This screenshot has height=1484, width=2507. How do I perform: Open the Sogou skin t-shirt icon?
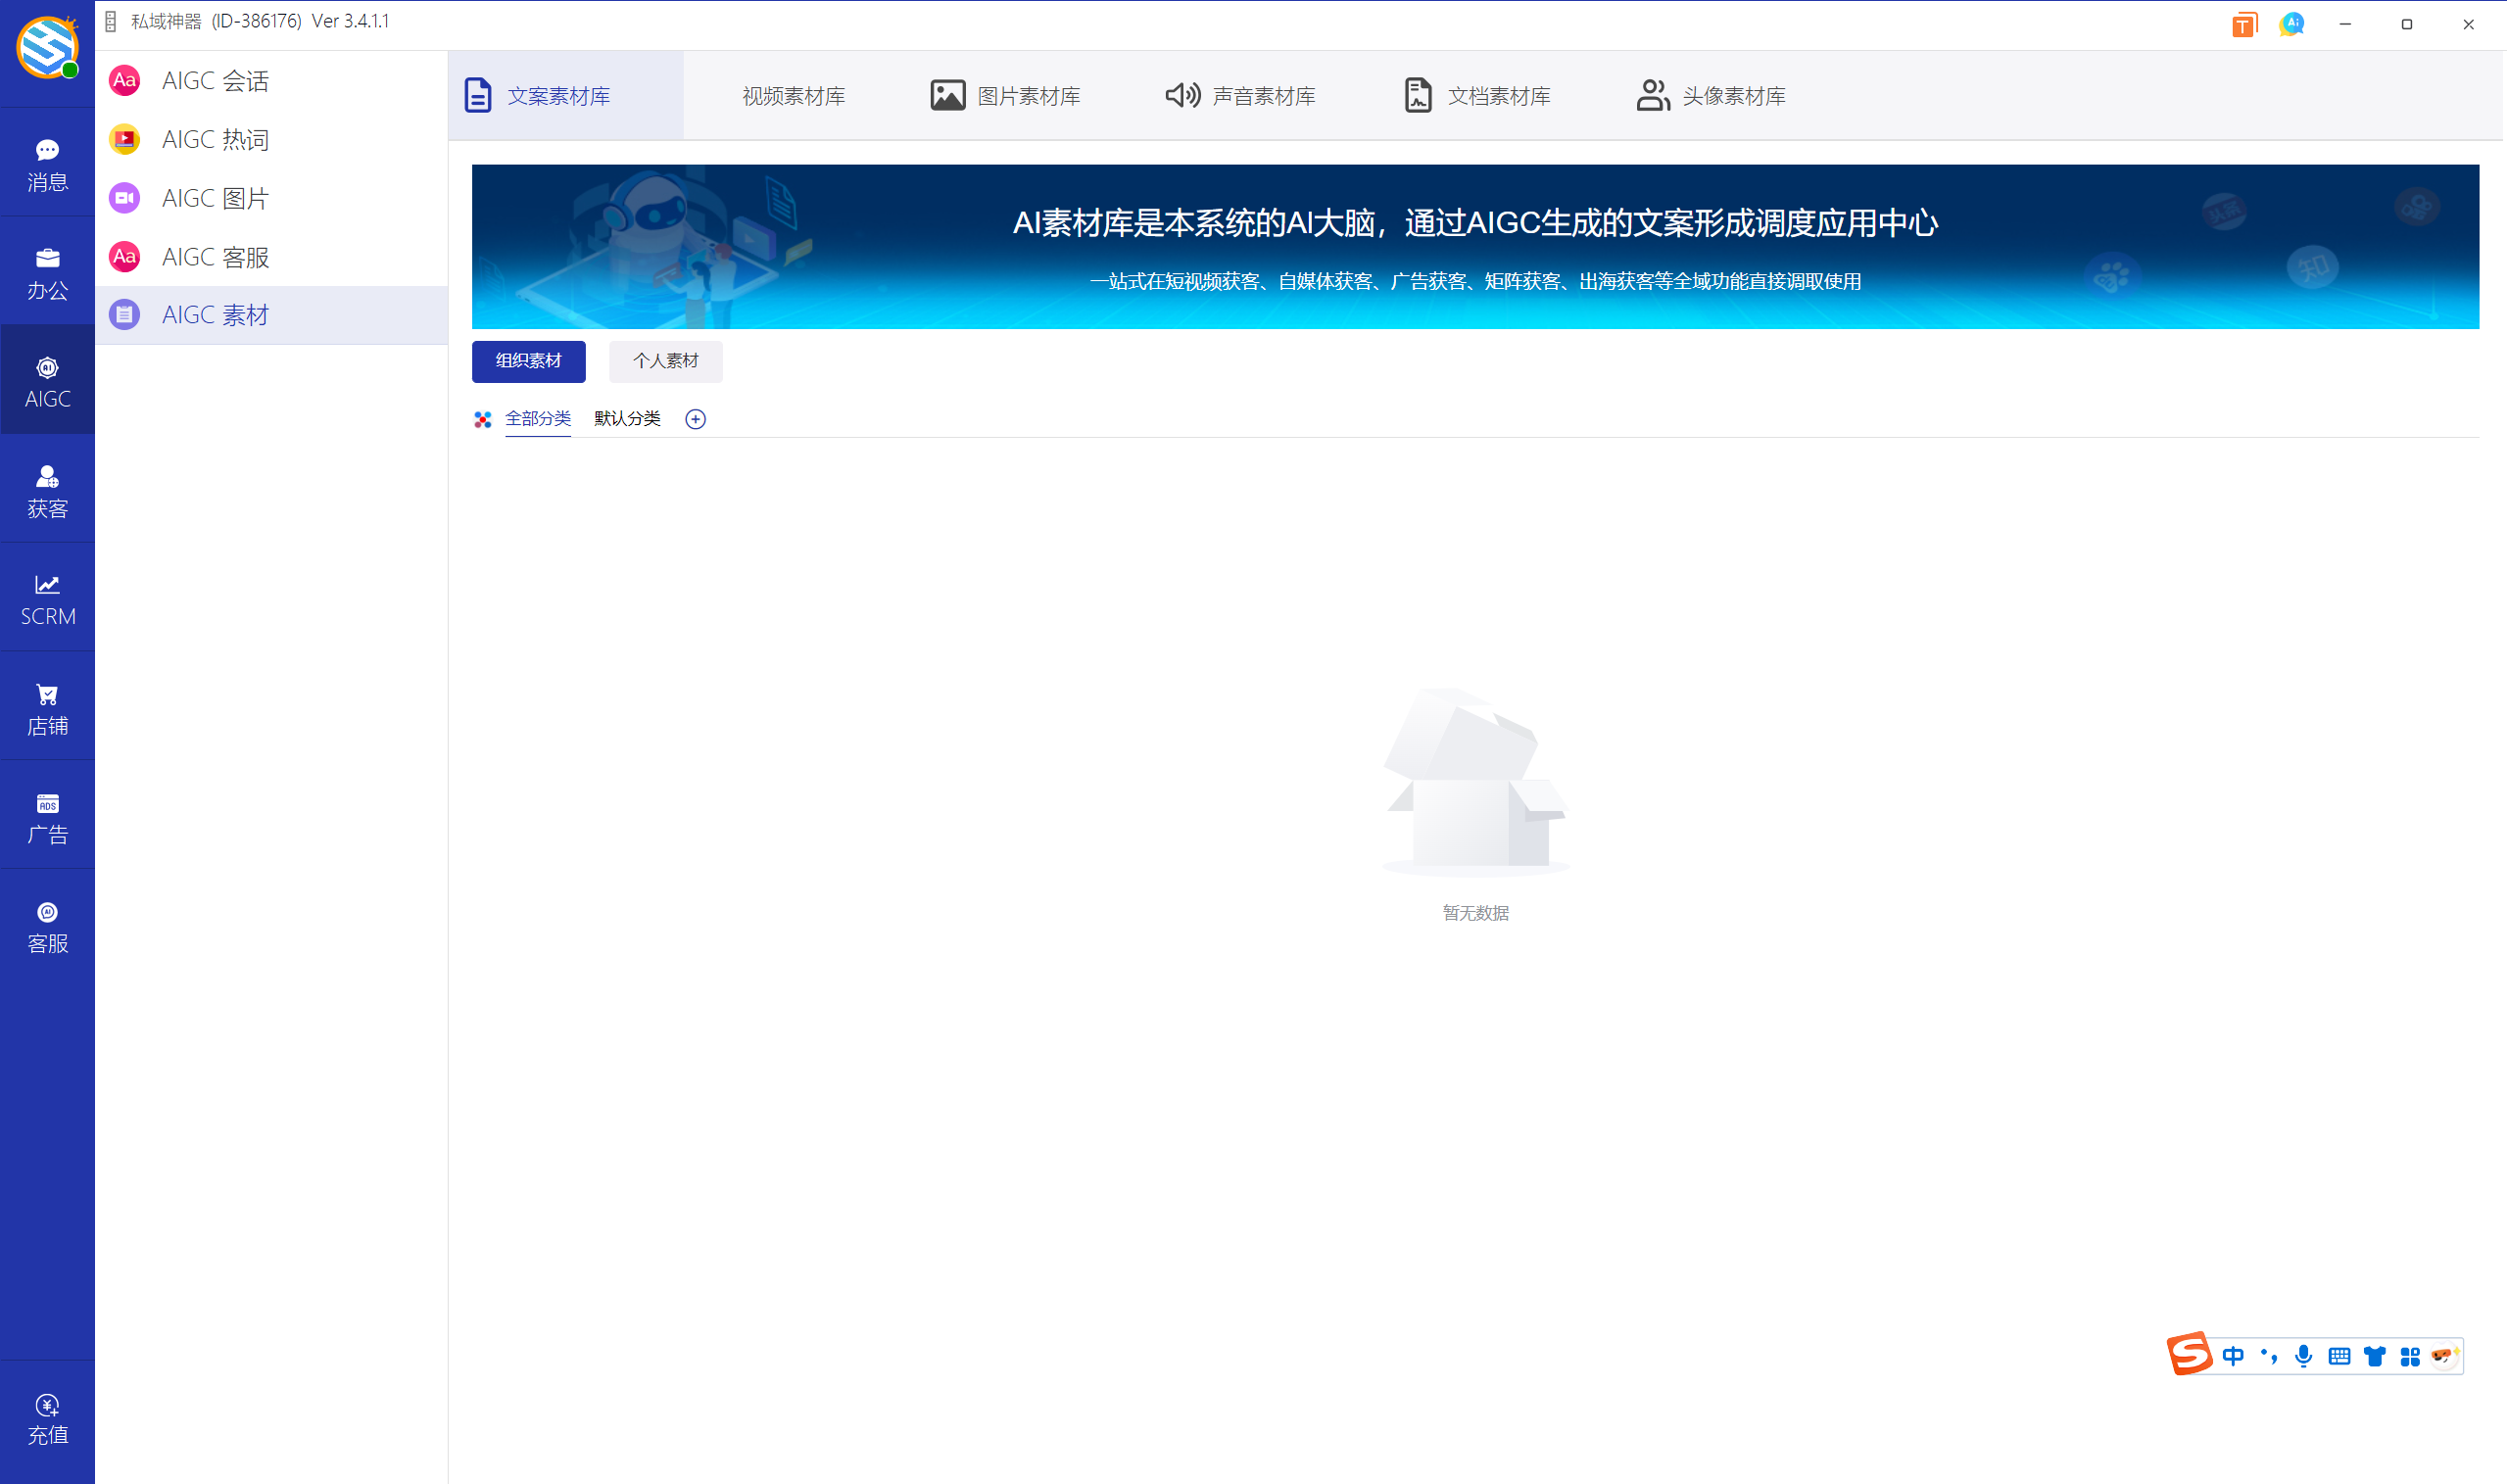2374,1355
